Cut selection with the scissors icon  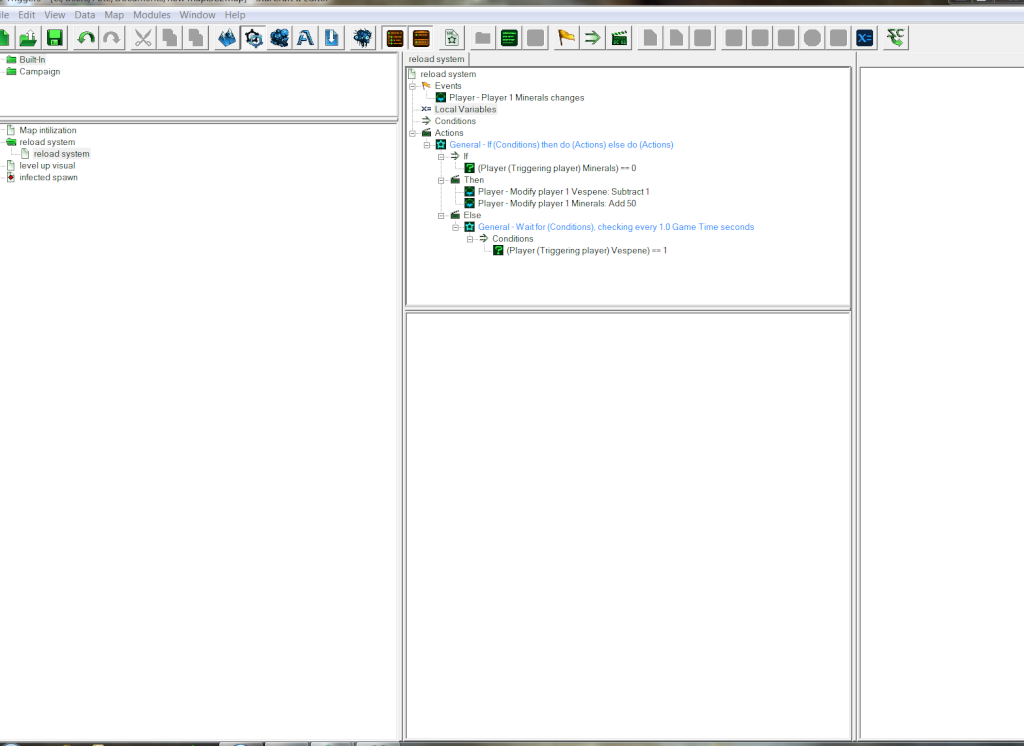(x=142, y=38)
